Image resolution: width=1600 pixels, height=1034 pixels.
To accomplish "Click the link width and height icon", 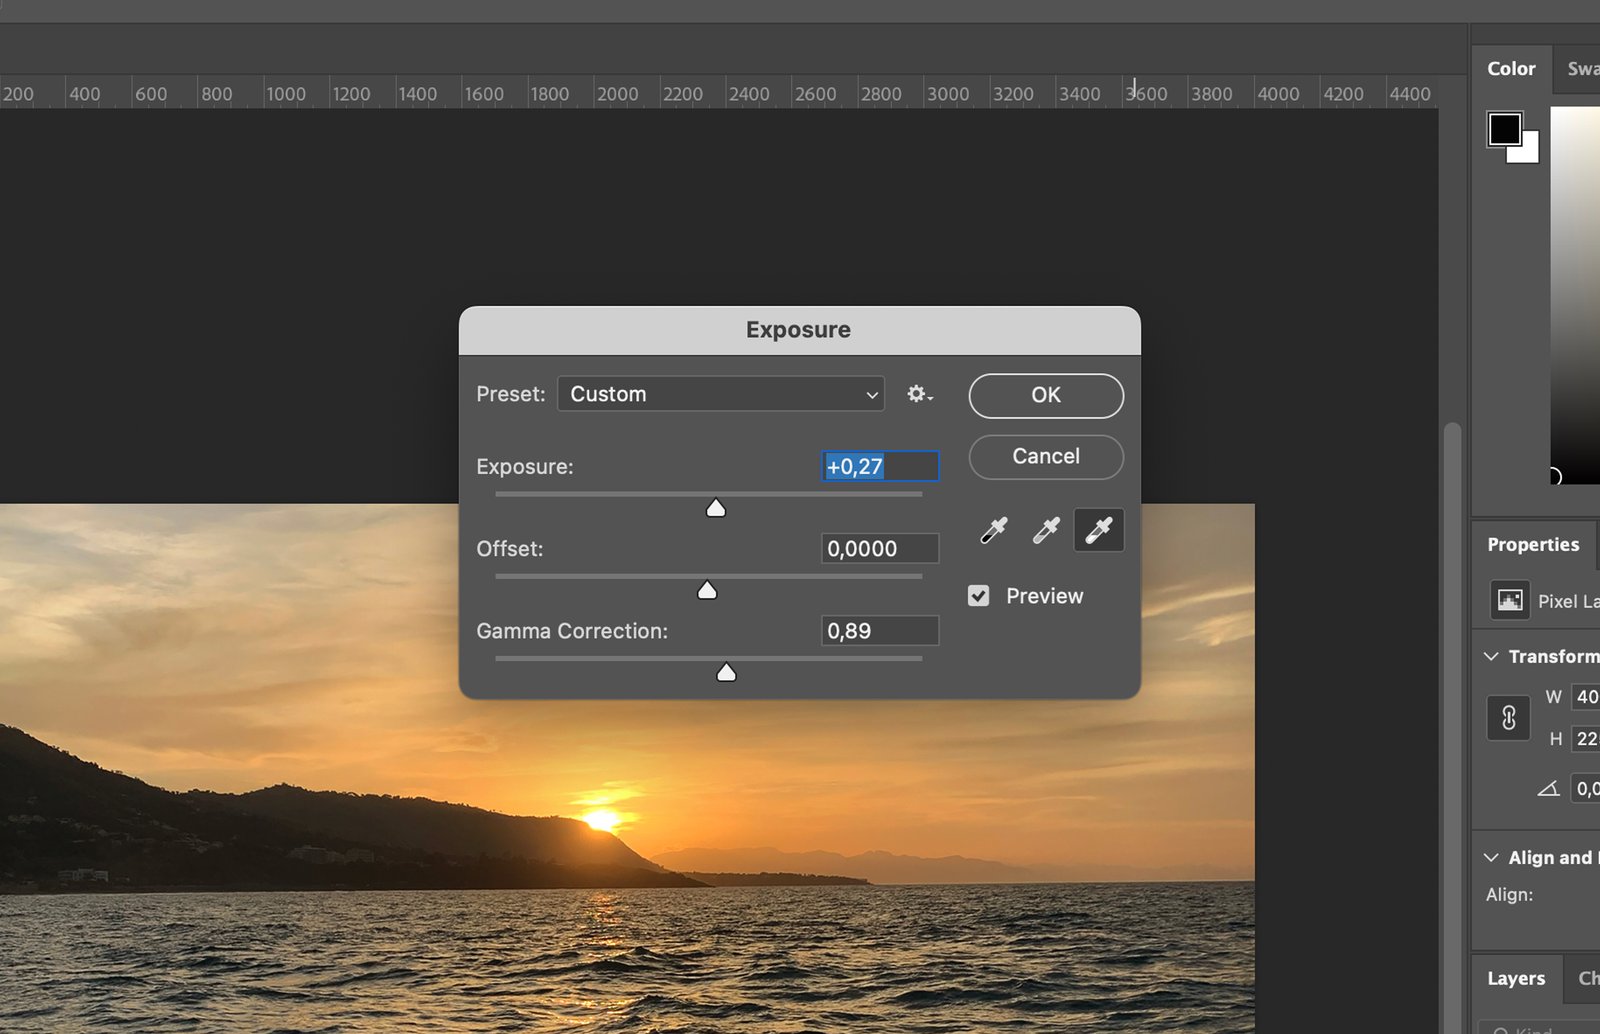I will (x=1508, y=718).
